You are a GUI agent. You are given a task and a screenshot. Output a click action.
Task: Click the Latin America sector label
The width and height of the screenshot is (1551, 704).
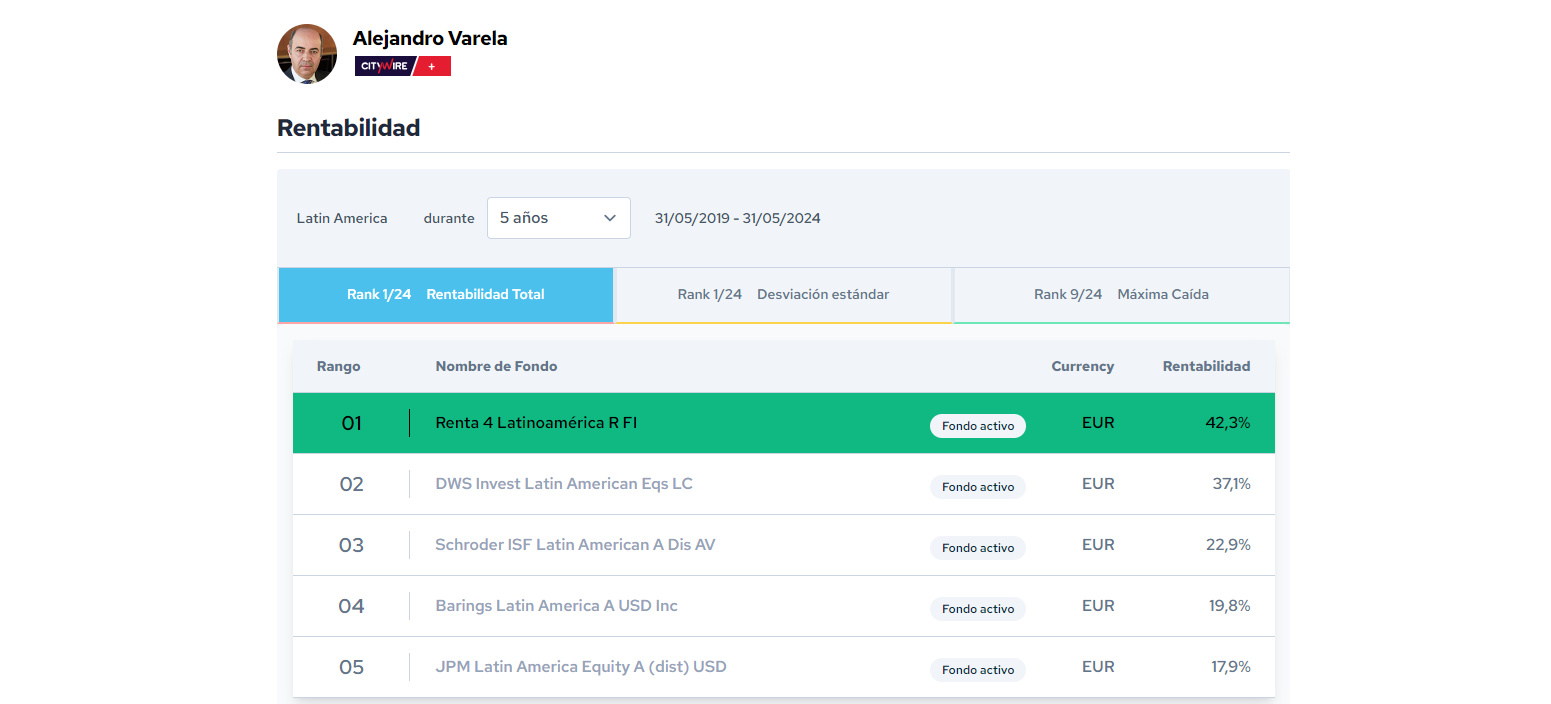[x=342, y=218]
